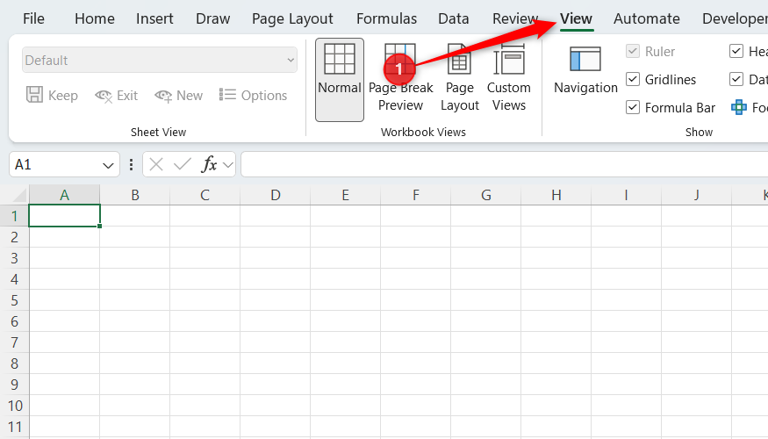Viewport: 768px width, 439px height.
Task: Click the View tab
Action: click(576, 19)
